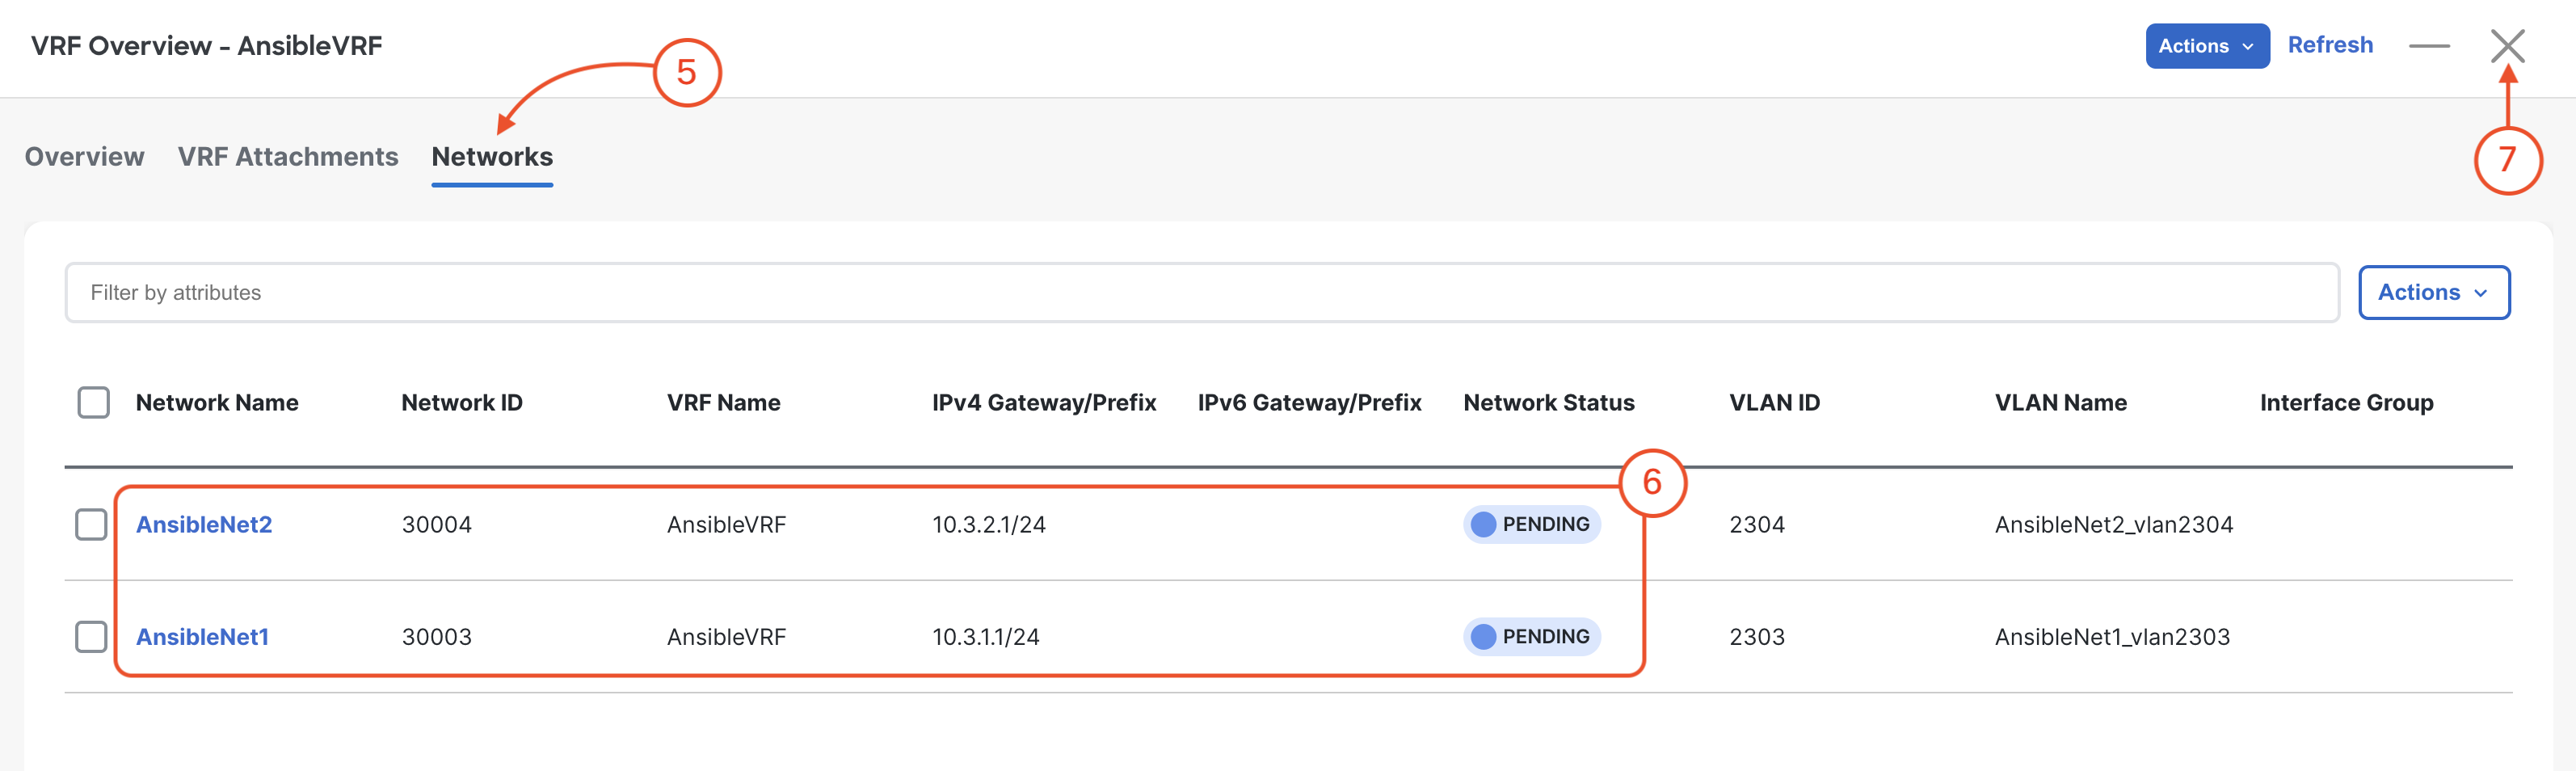Screen dimensions: 2576x771
Task: Open the AnsibleNet2 network link
Action: [x=204, y=524]
